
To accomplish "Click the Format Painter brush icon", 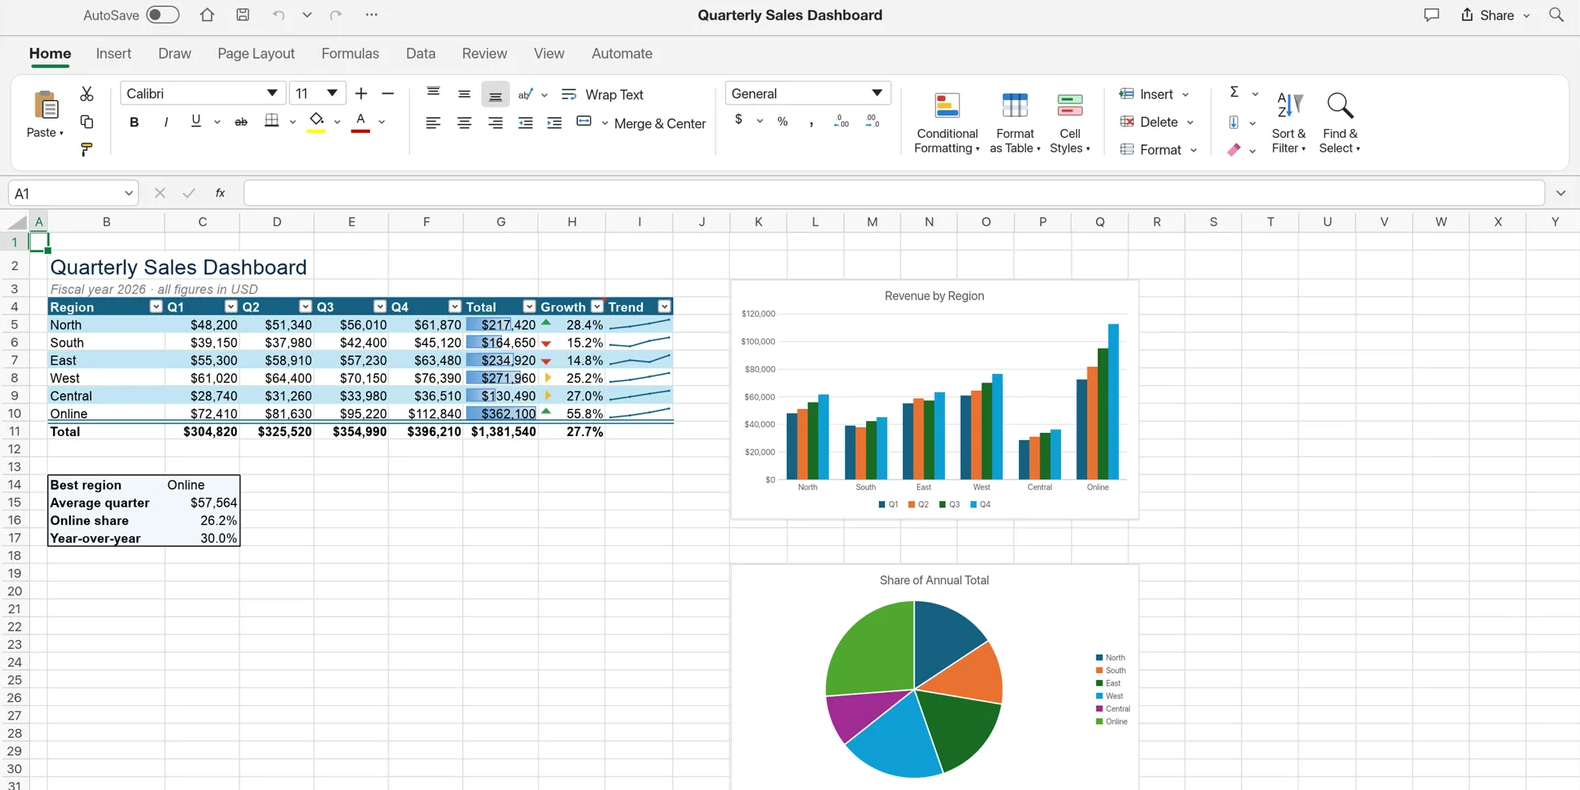I will 87,150.
